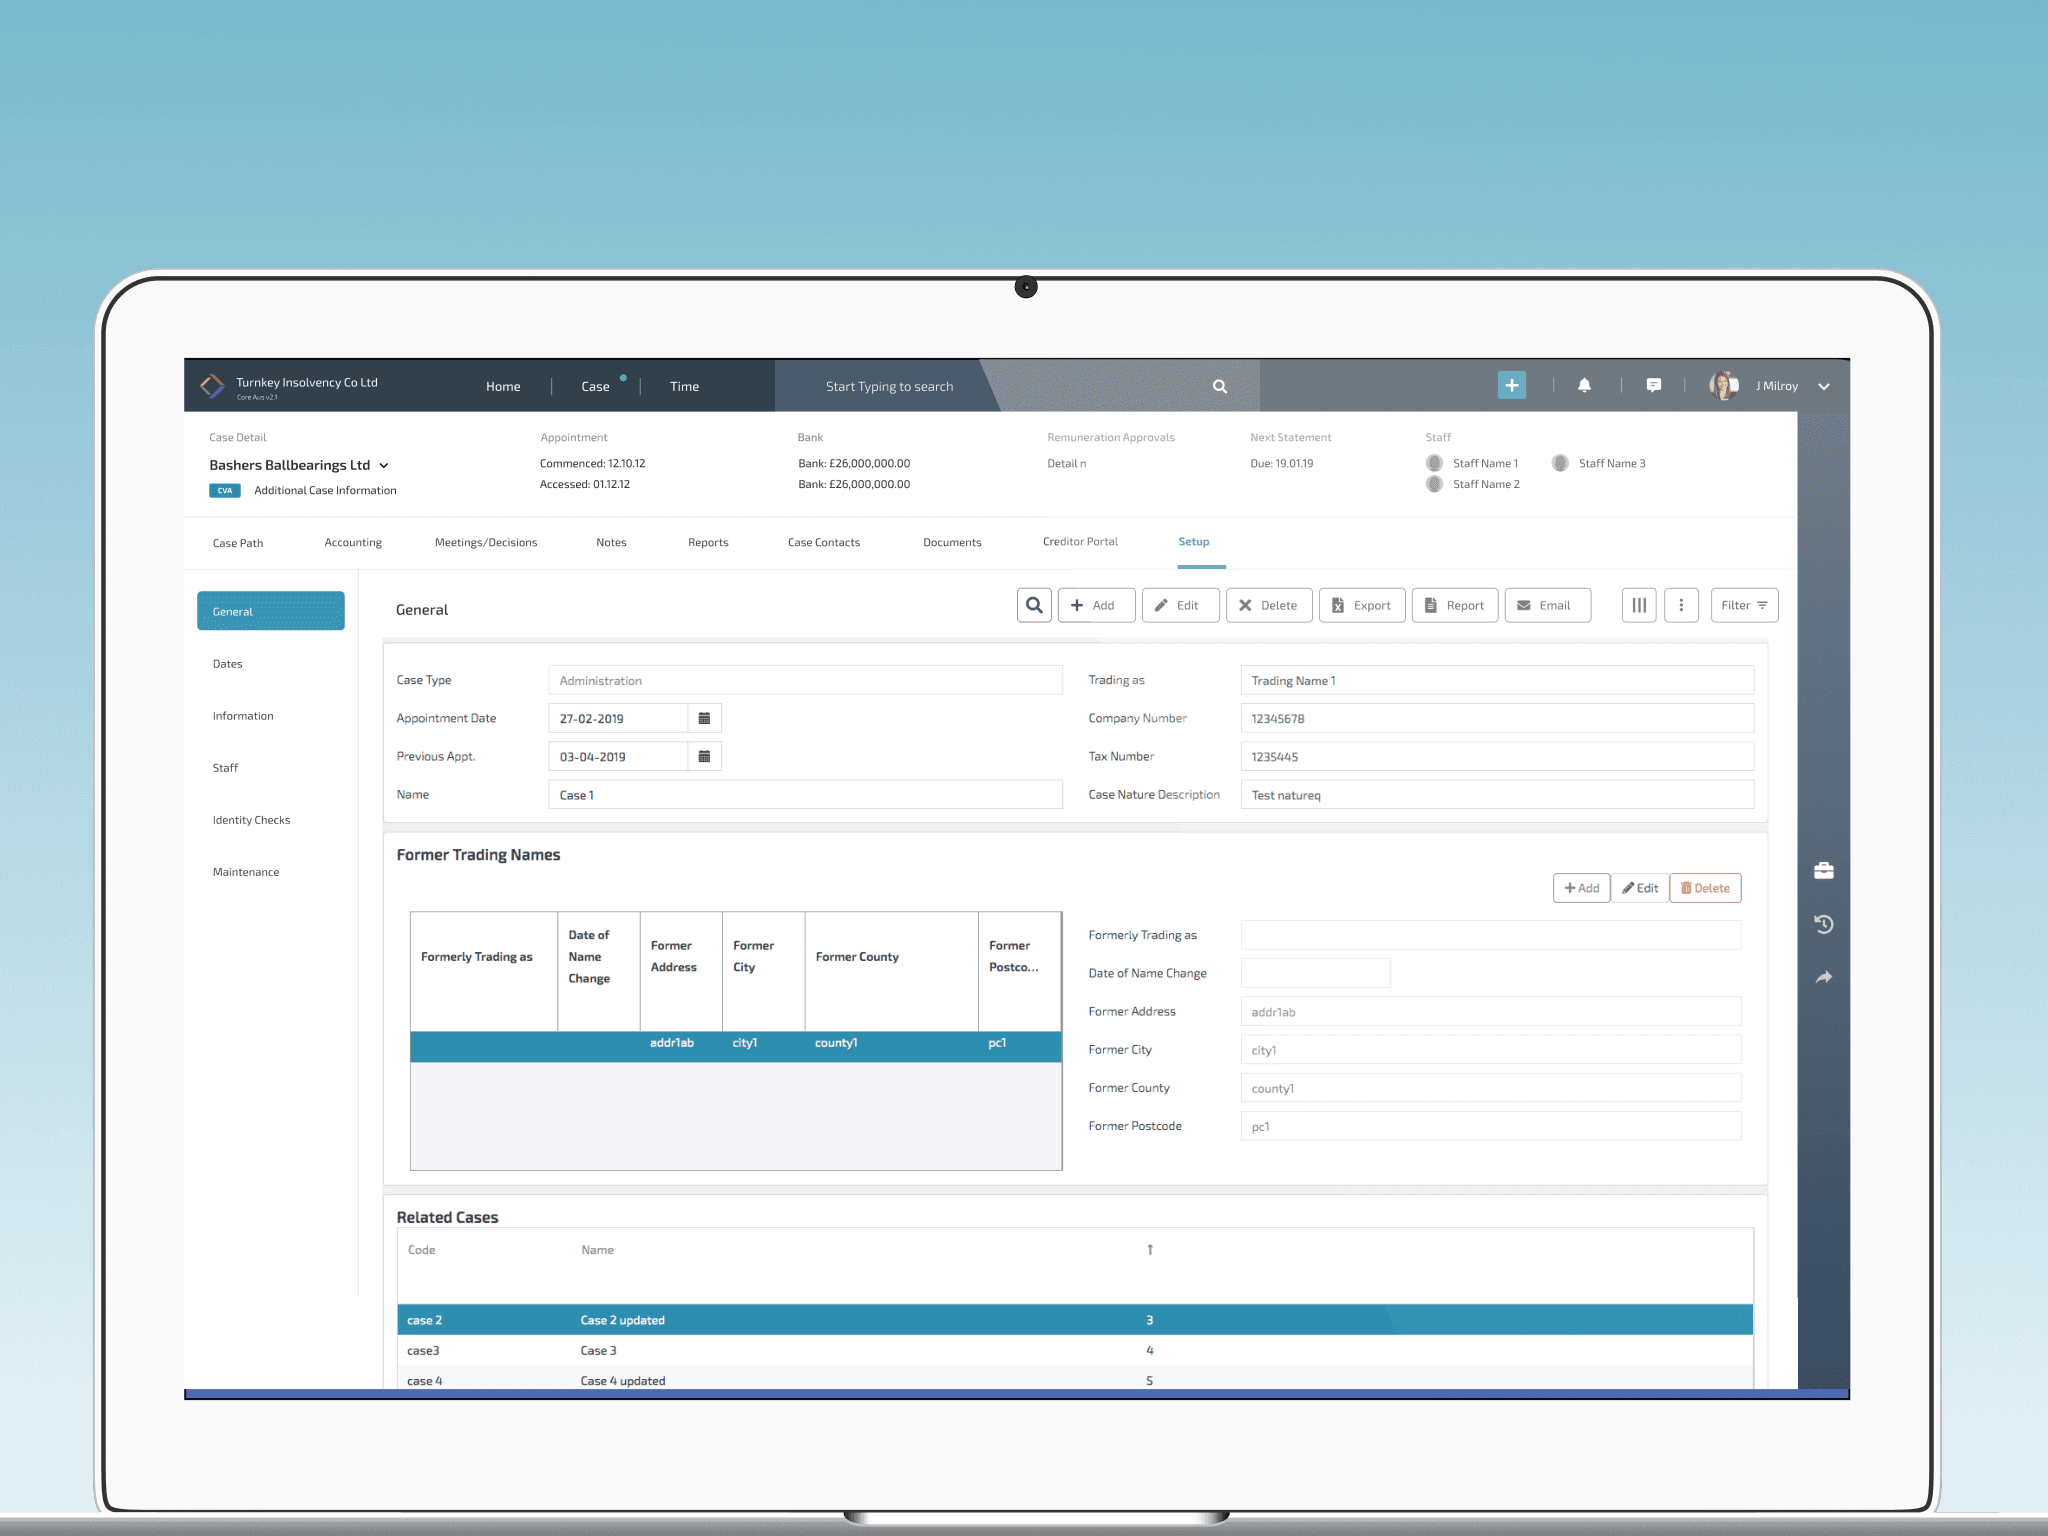Open the column chooser icon
Viewport: 2048px width, 1536px height.
(x=1638, y=605)
